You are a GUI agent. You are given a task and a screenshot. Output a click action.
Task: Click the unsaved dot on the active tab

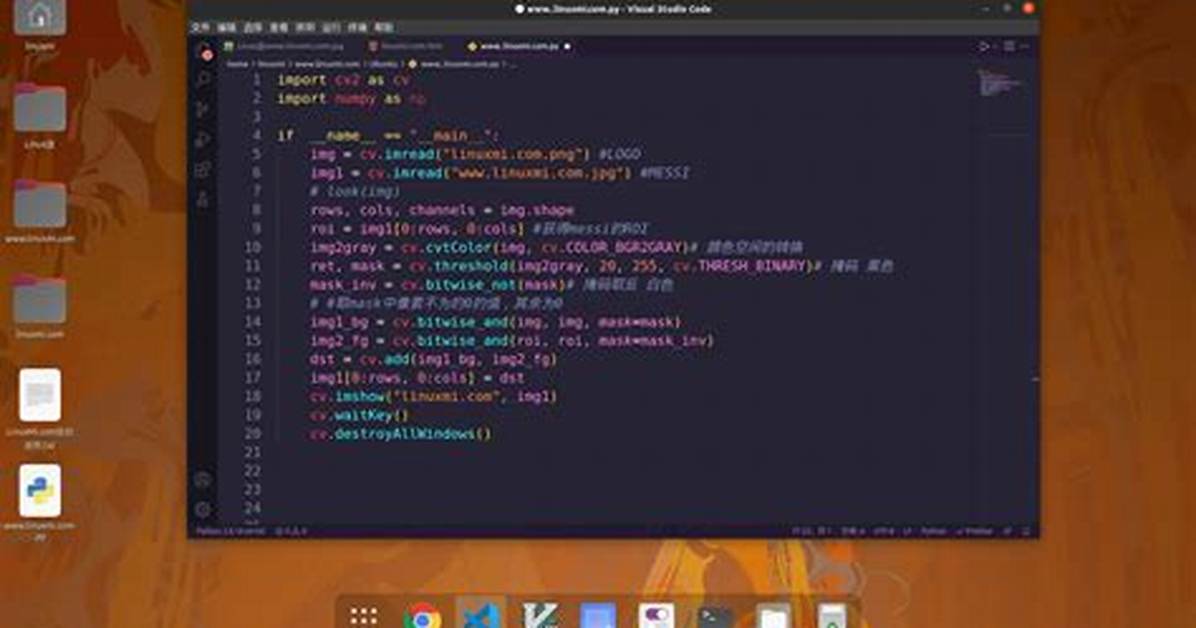pyautogui.click(x=567, y=47)
